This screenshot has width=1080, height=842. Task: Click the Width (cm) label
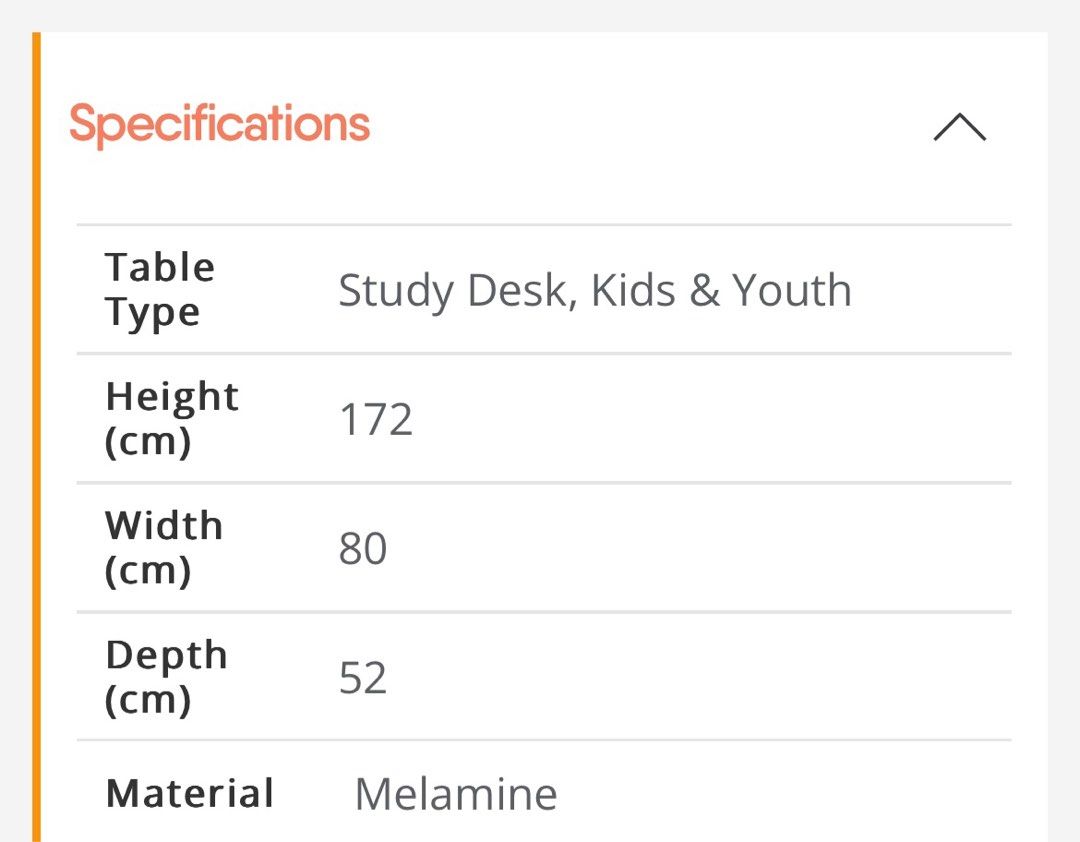click(x=164, y=547)
